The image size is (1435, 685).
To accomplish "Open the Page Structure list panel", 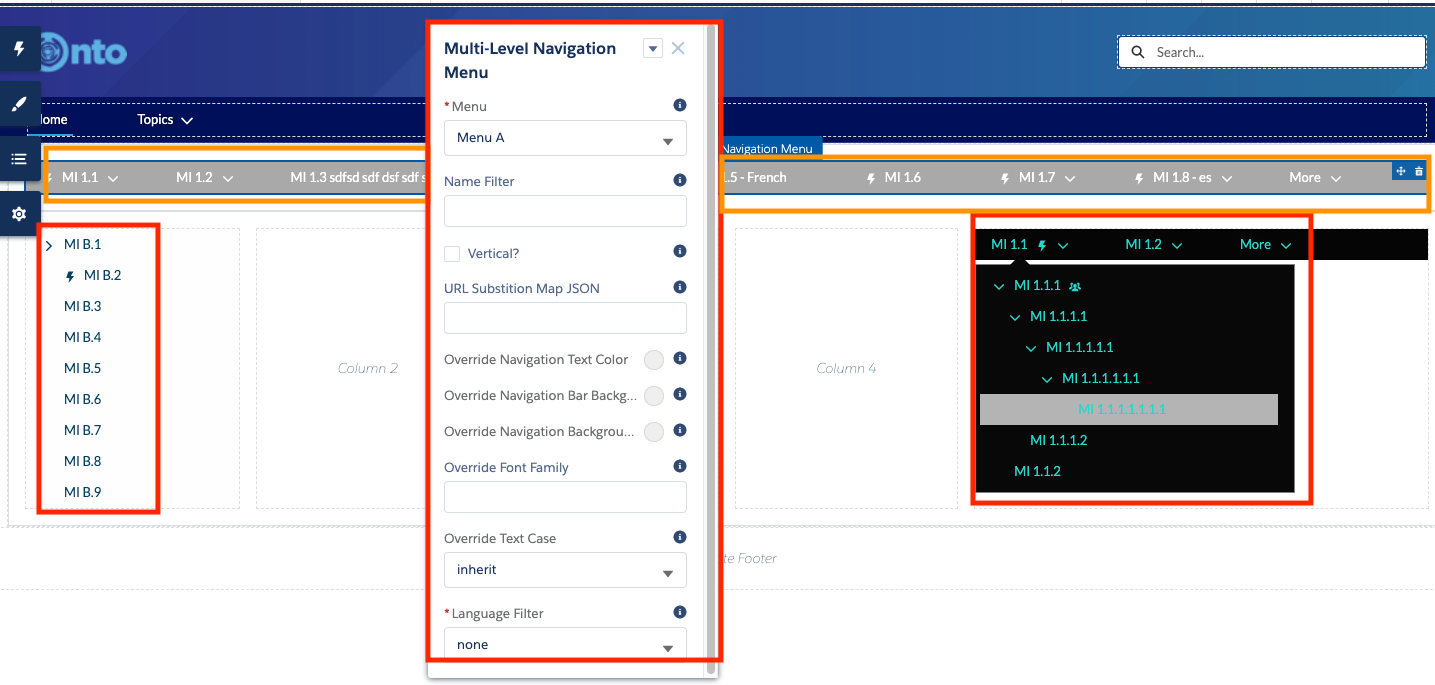I will [19, 159].
